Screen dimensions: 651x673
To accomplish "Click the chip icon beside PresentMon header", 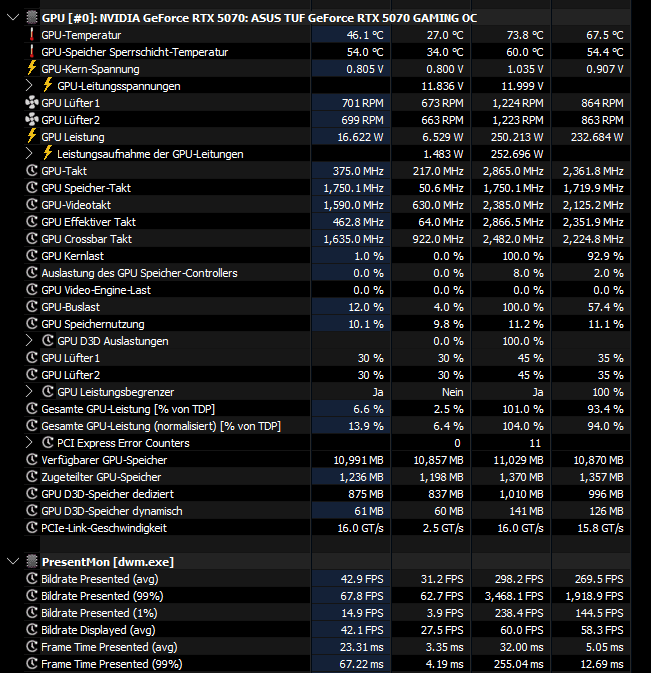I will click(32, 561).
